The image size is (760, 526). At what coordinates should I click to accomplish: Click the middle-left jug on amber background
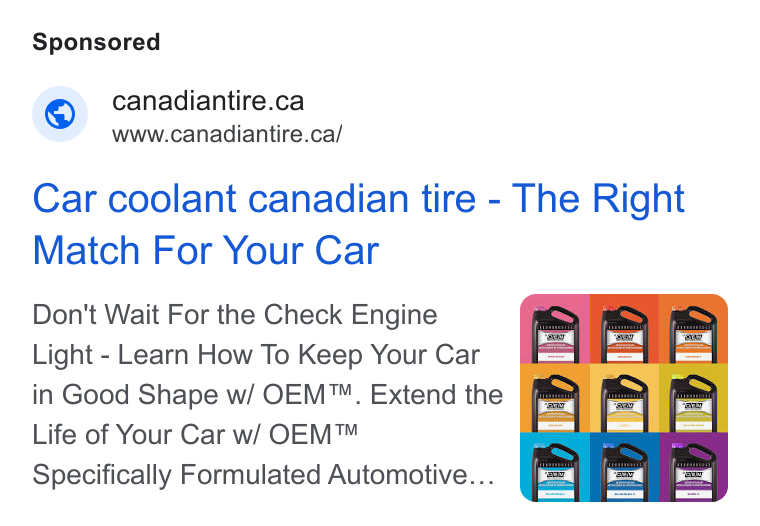tap(555, 398)
